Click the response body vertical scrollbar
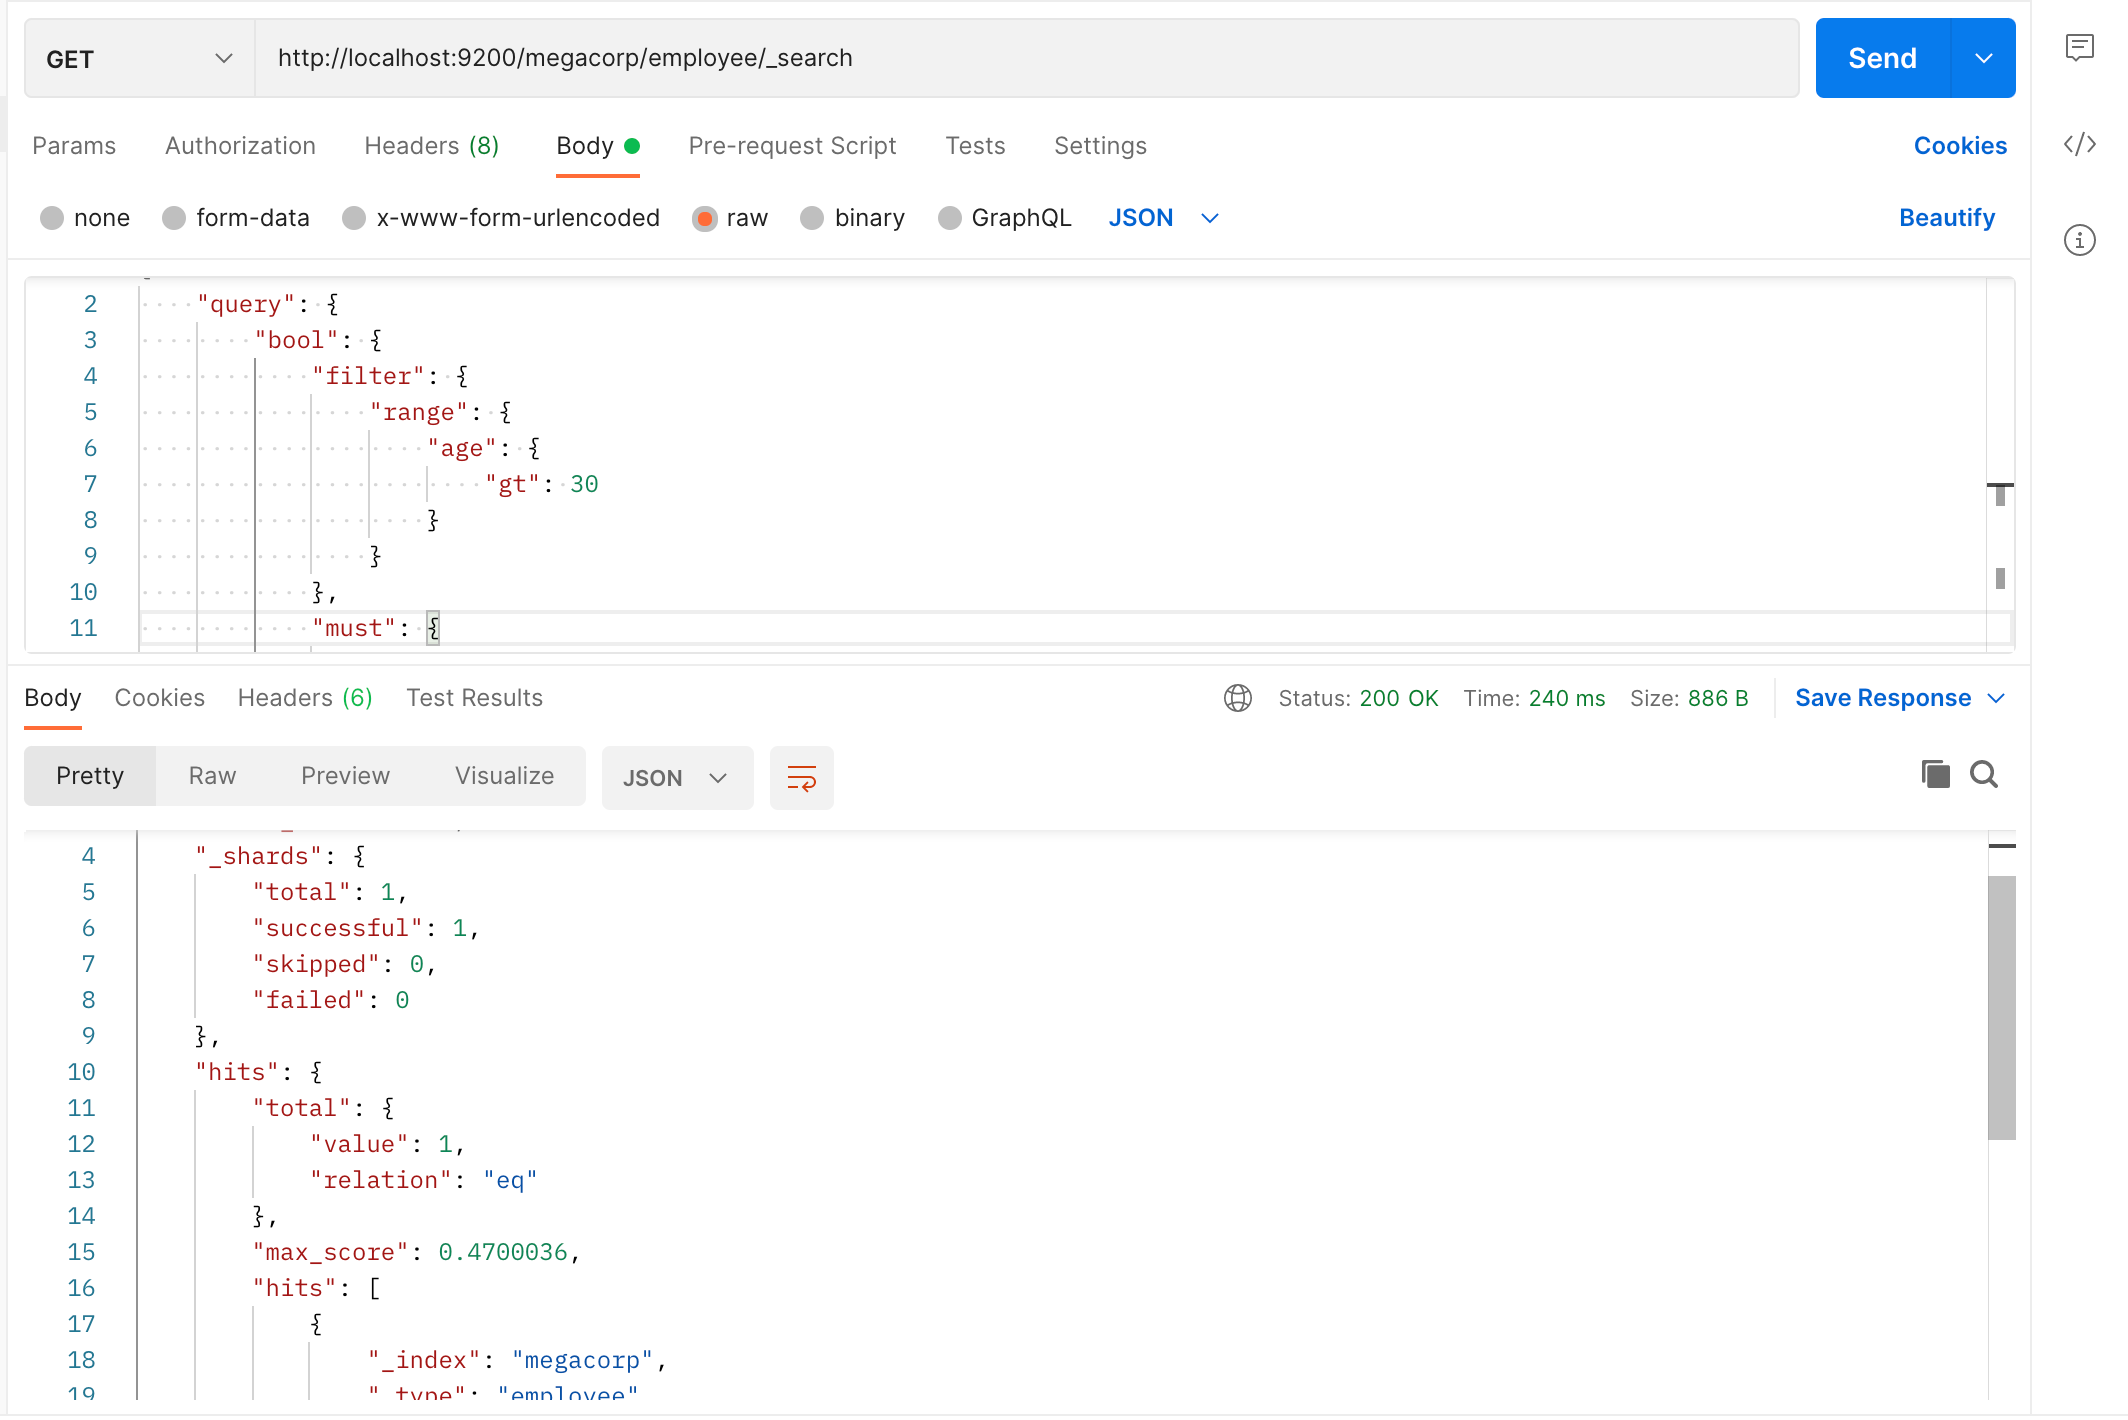Image resolution: width=2128 pixels, height=1420 pixels. pyautogui.click(x=2001, y=1006)
